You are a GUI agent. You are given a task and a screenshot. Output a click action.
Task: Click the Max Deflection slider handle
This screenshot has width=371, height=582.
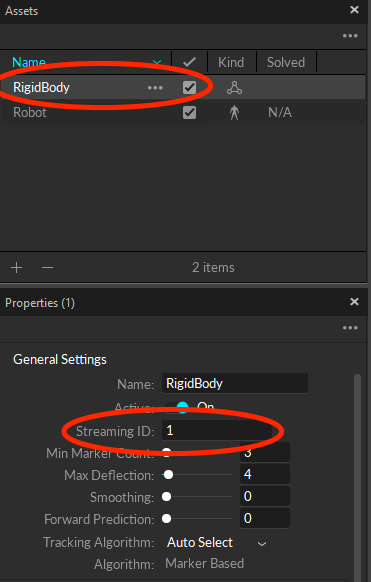[168, 475]
